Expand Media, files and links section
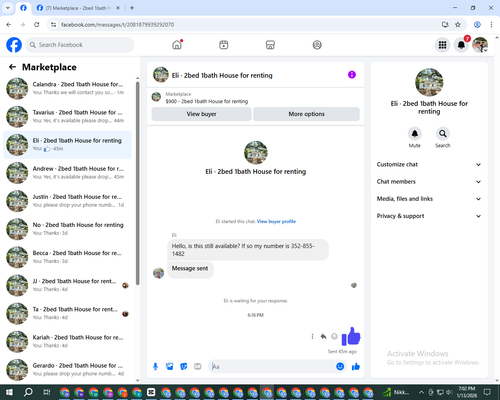500x400 pixels. tap(429, 199)
